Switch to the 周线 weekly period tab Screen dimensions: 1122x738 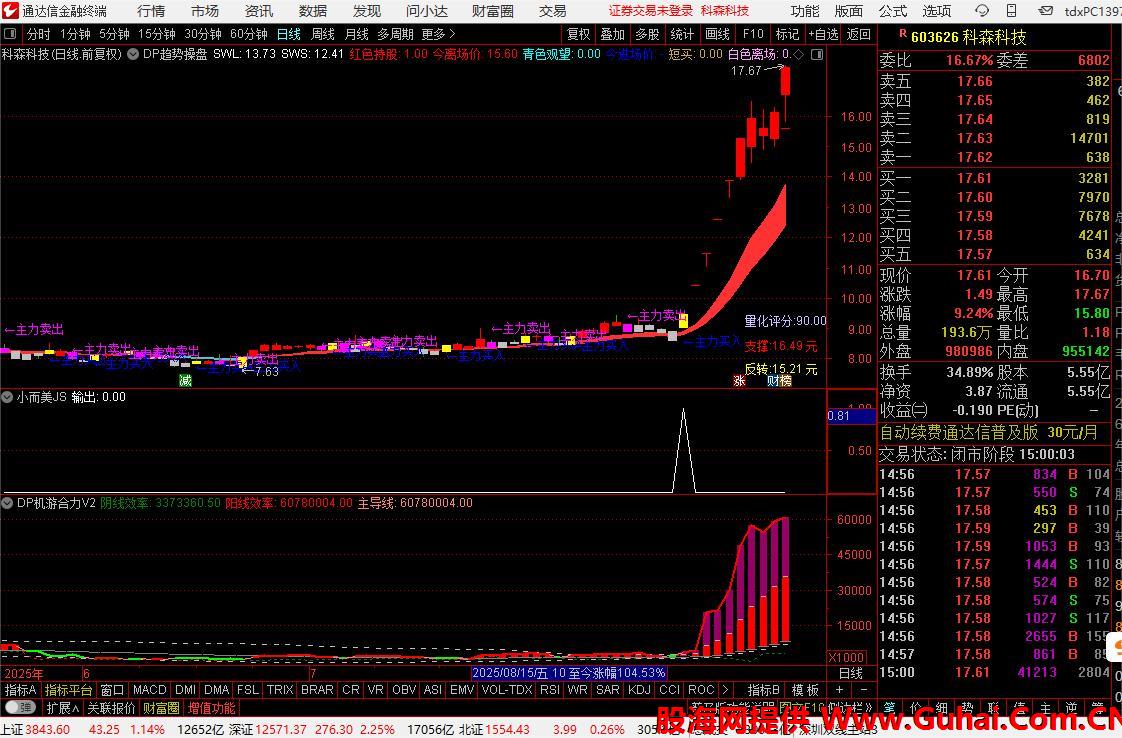coord(323,34)
